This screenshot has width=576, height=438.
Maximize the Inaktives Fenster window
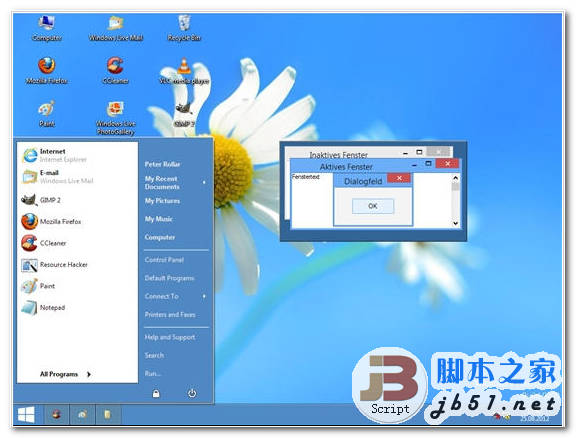tap(419, 152)
